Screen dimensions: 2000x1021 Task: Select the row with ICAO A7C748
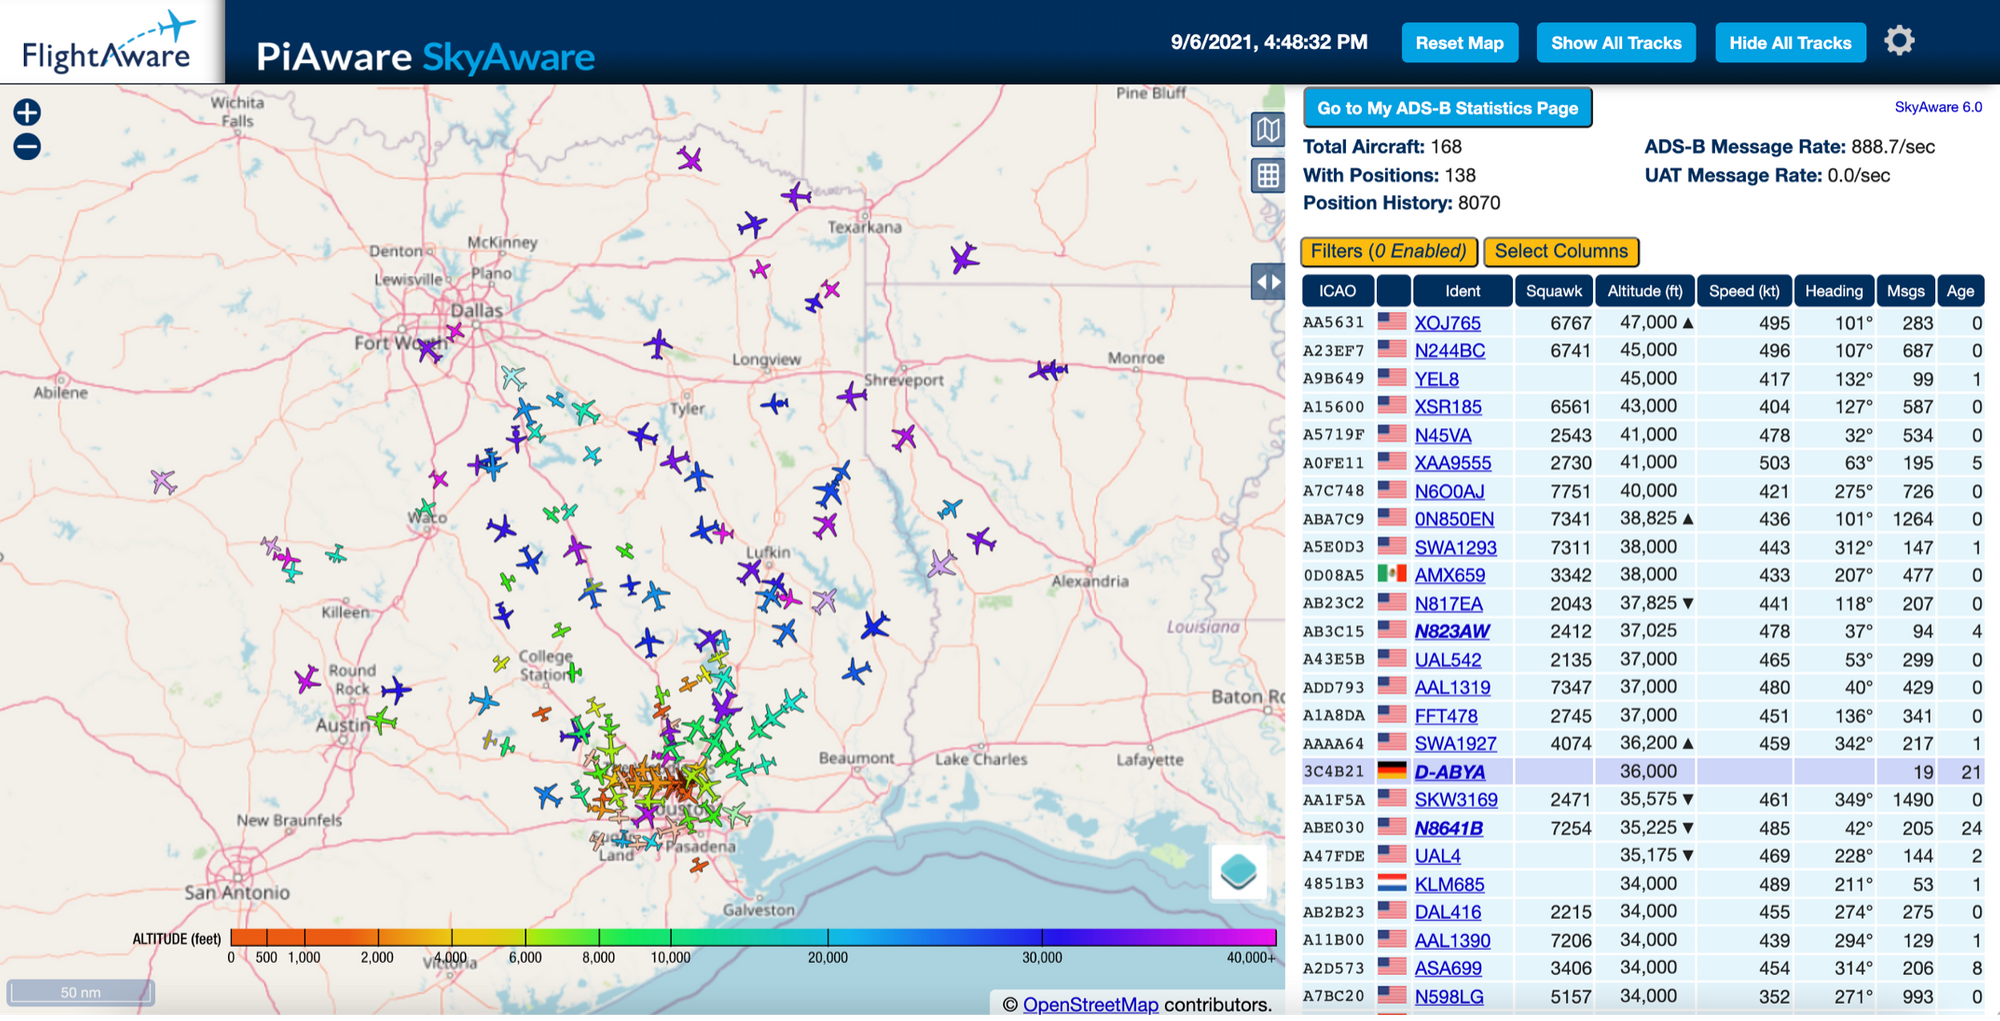[x=1643, y=491]
